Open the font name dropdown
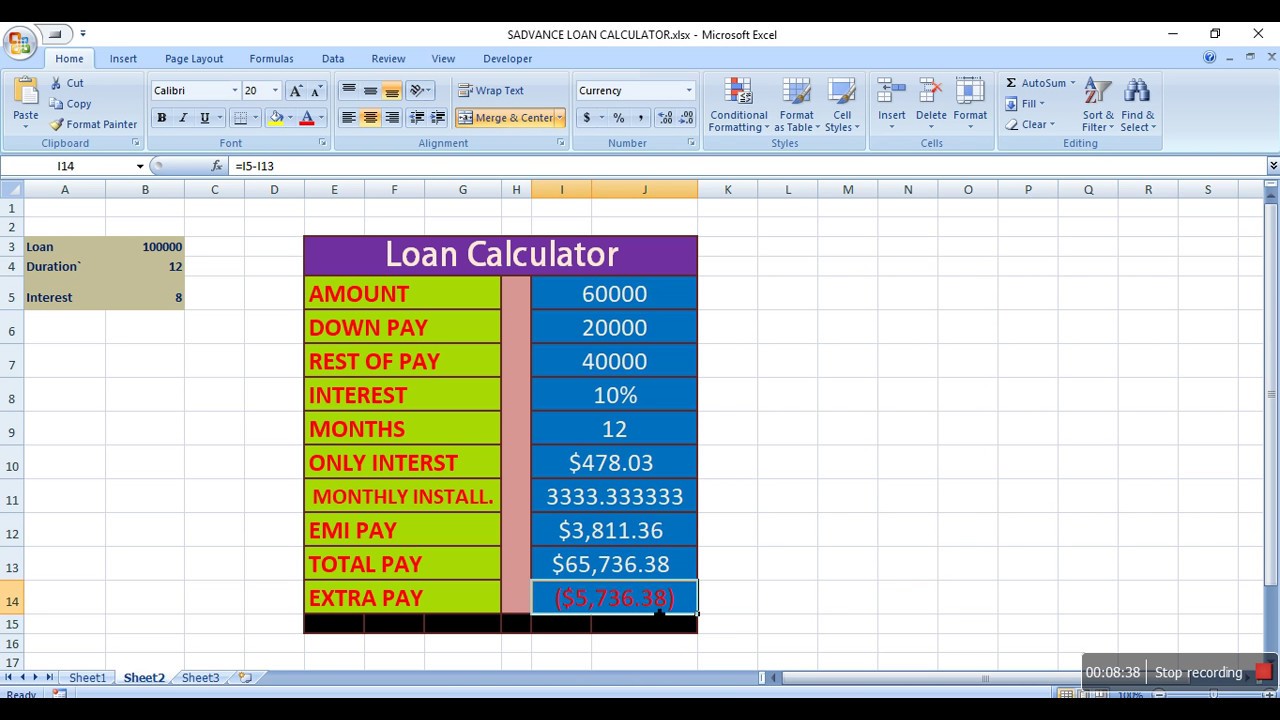 (x=235, y=91)
